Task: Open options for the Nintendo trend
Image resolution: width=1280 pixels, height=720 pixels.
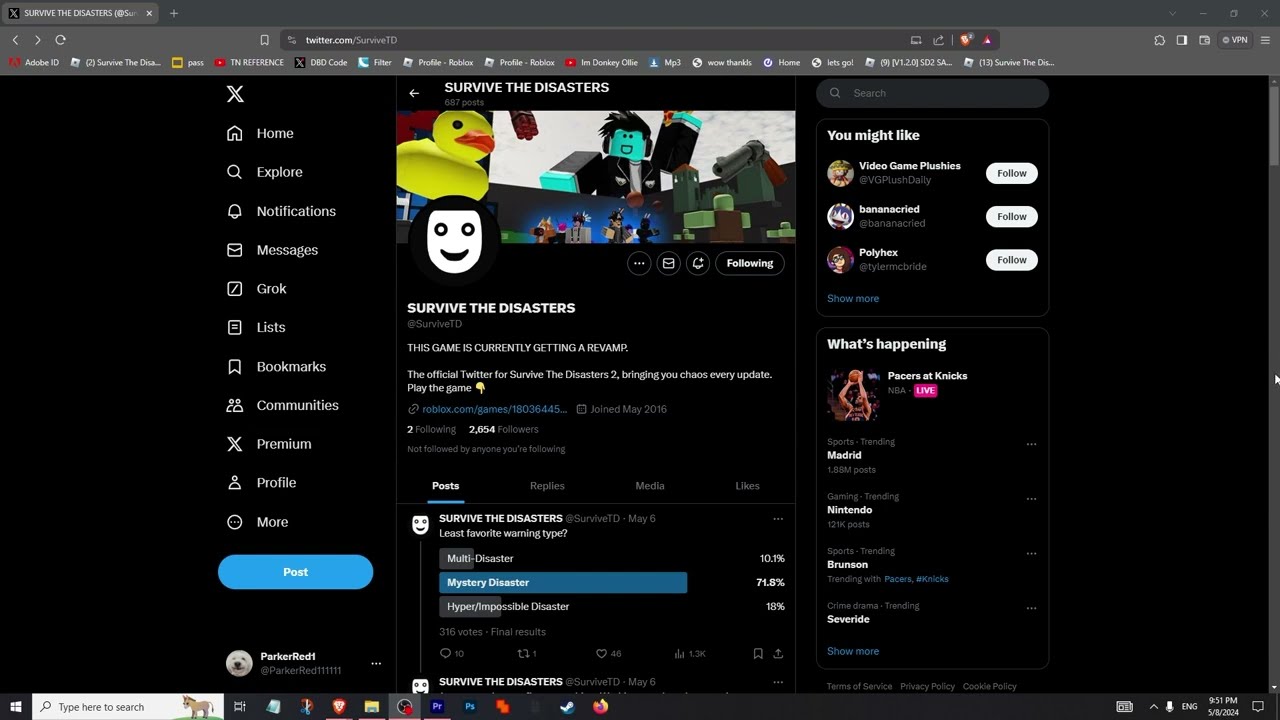Action: coord(1031,499)
